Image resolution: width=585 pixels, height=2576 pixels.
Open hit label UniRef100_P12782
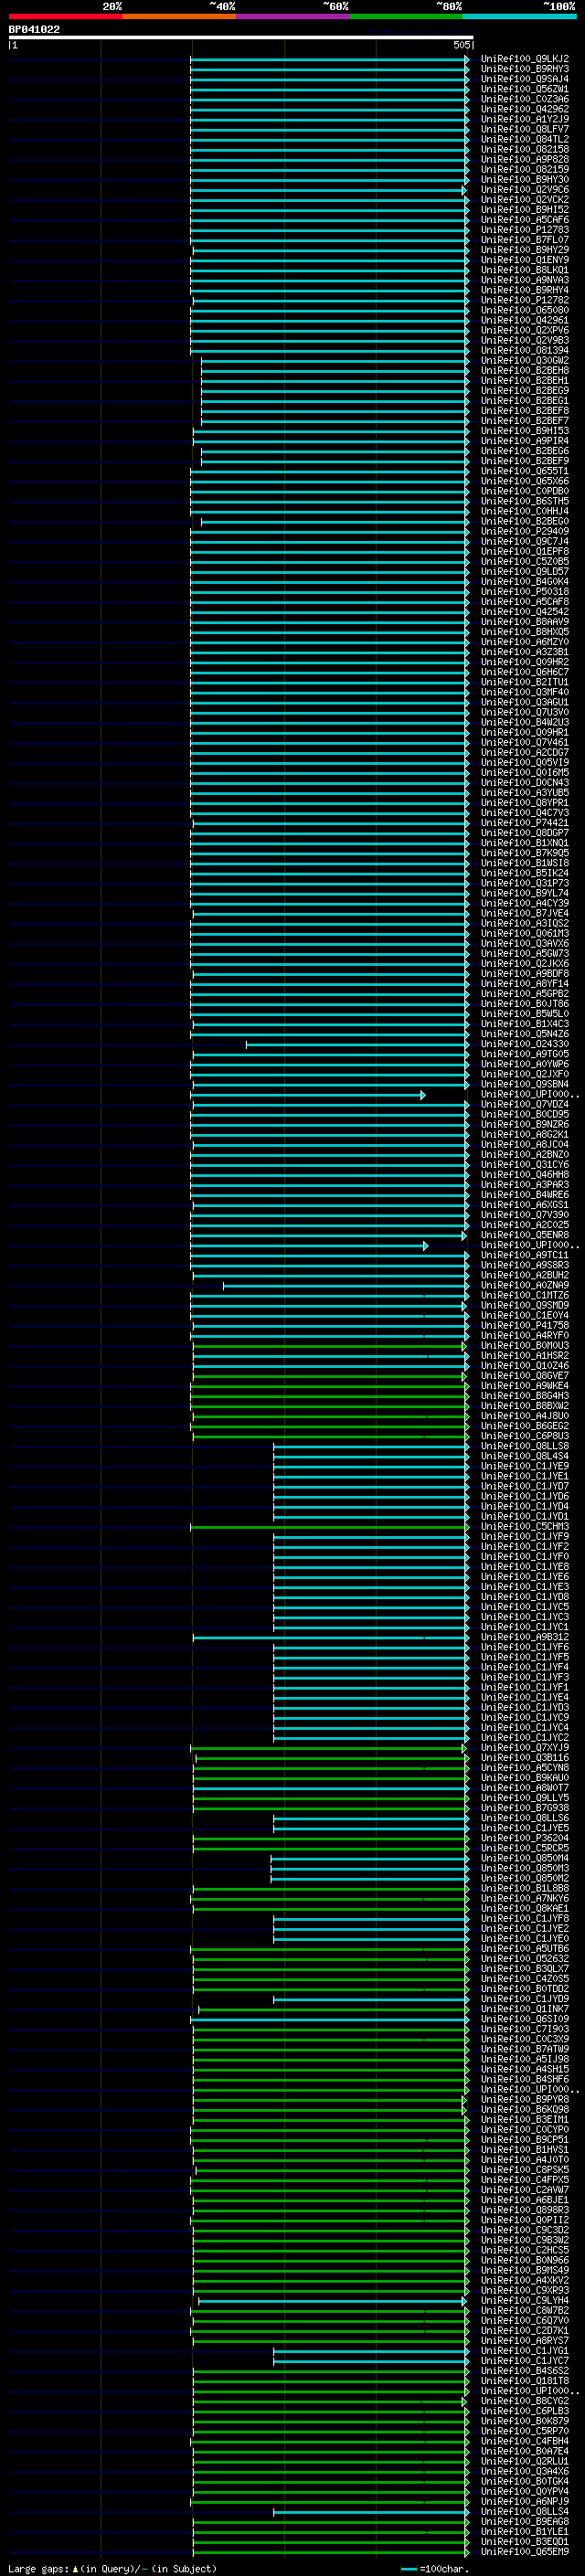tap(525, 300)
